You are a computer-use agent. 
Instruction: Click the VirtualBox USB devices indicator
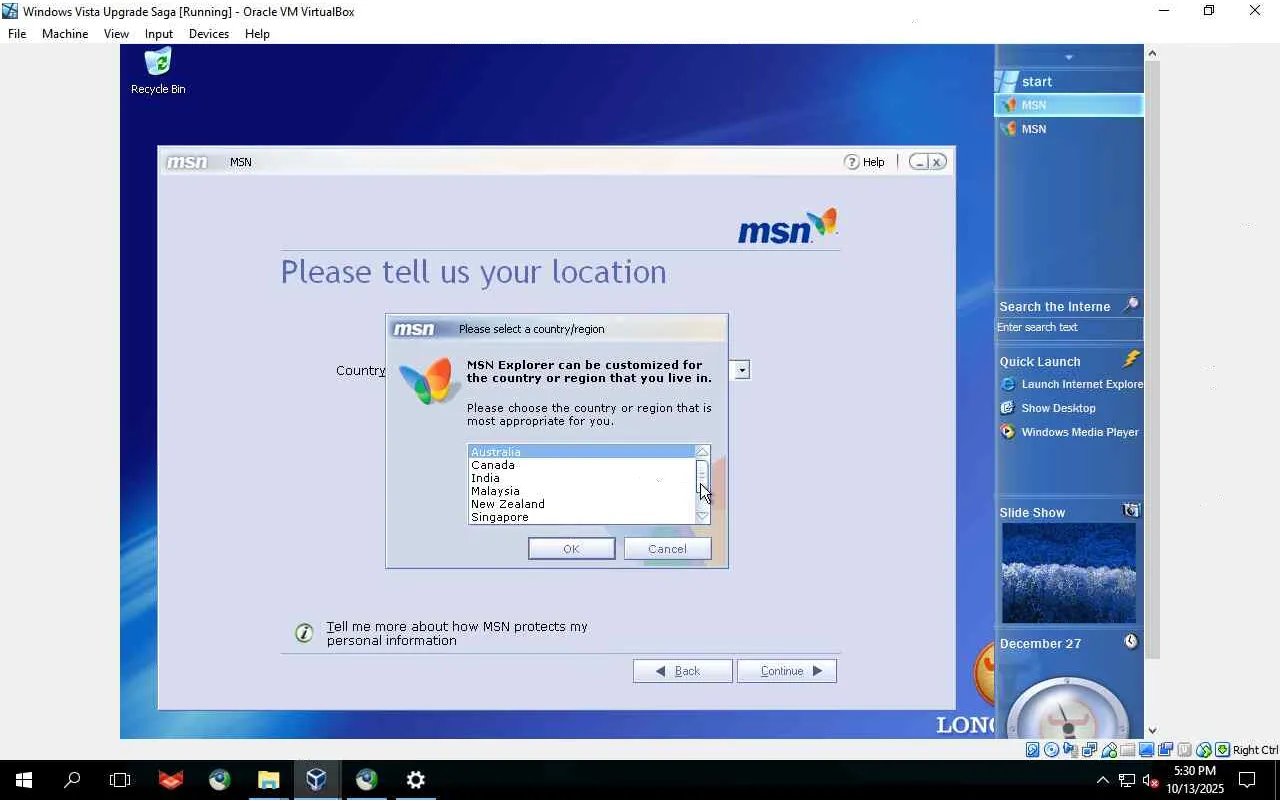pos(1109,750)
